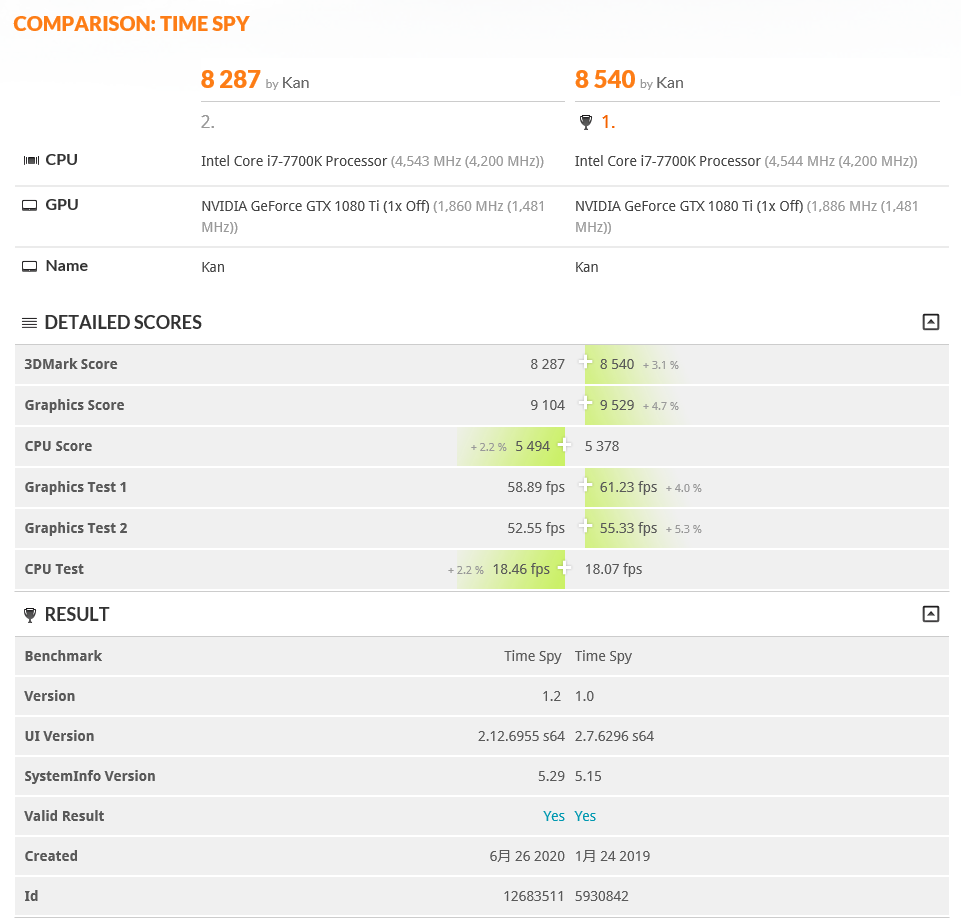Collapse the Detailed Scores section
Image resolution: width=961 pixels, height=921 pixels.
click(x=930, y=322)
